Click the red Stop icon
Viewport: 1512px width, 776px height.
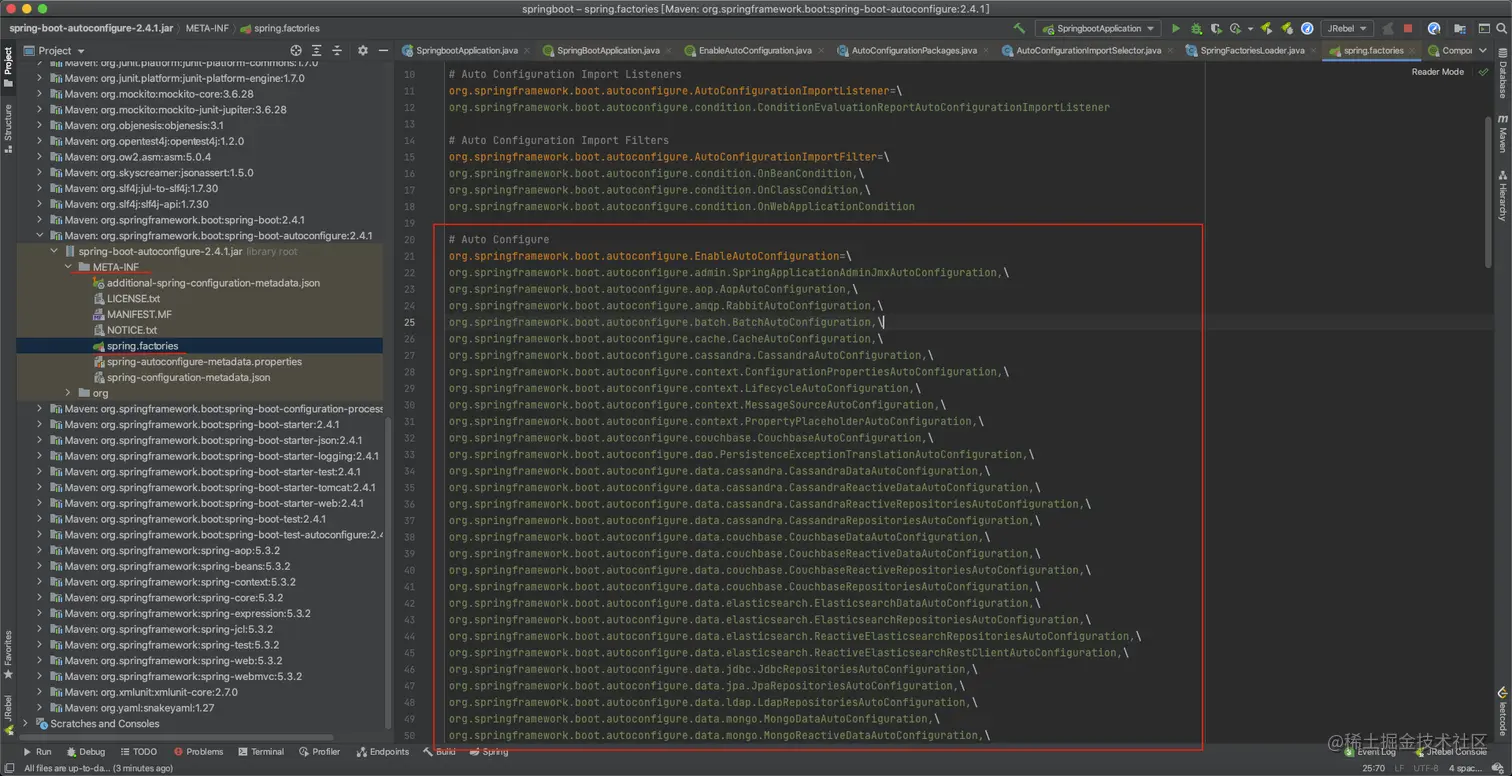pos(1408,29)
